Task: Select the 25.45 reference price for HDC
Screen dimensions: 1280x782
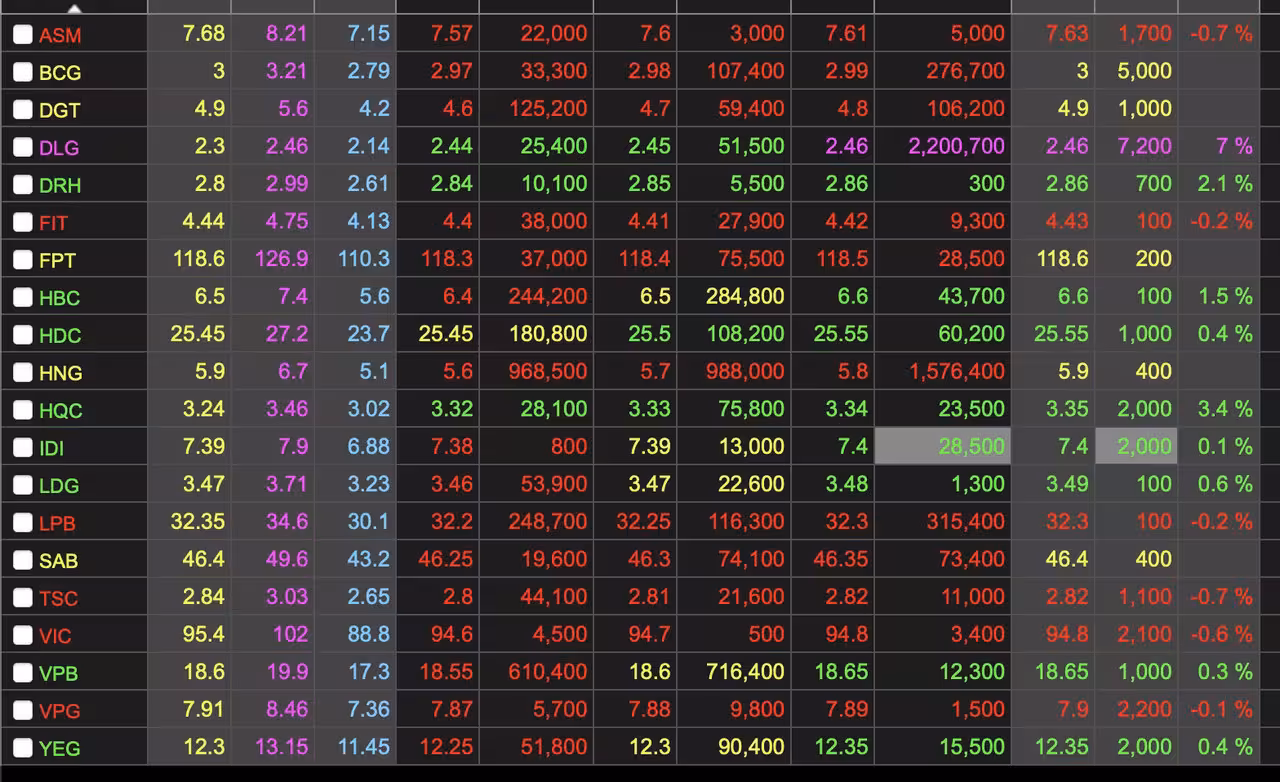Action: [198, 333]
